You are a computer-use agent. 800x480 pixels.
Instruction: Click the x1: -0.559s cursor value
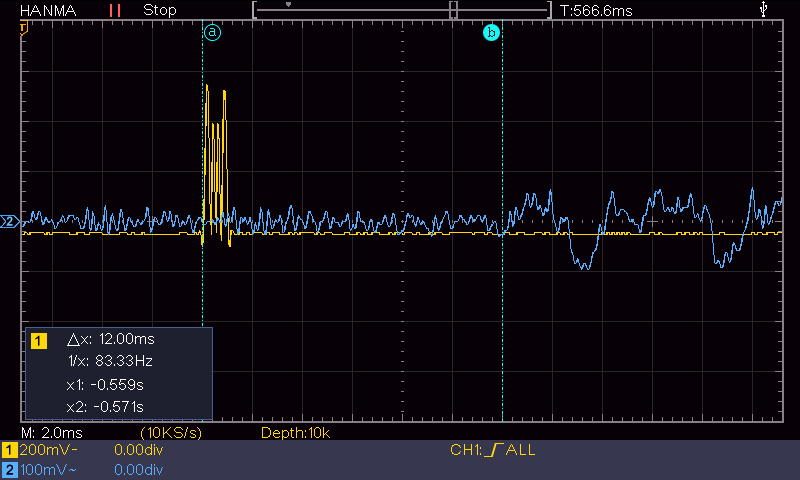(105, 385)
